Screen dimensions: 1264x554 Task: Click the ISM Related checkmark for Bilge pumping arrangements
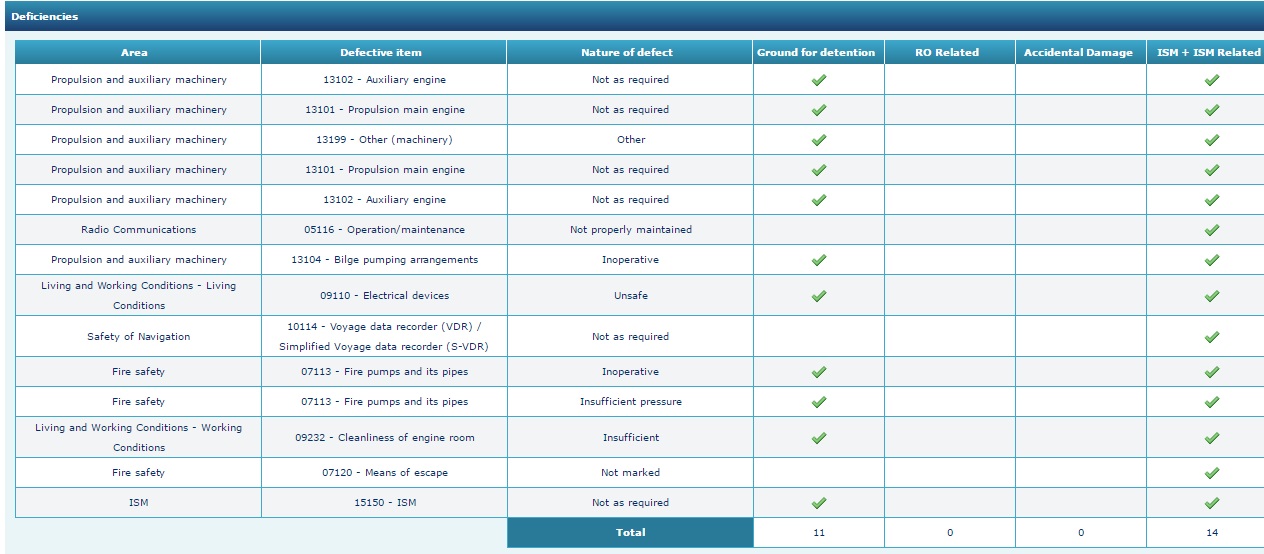1212,260
